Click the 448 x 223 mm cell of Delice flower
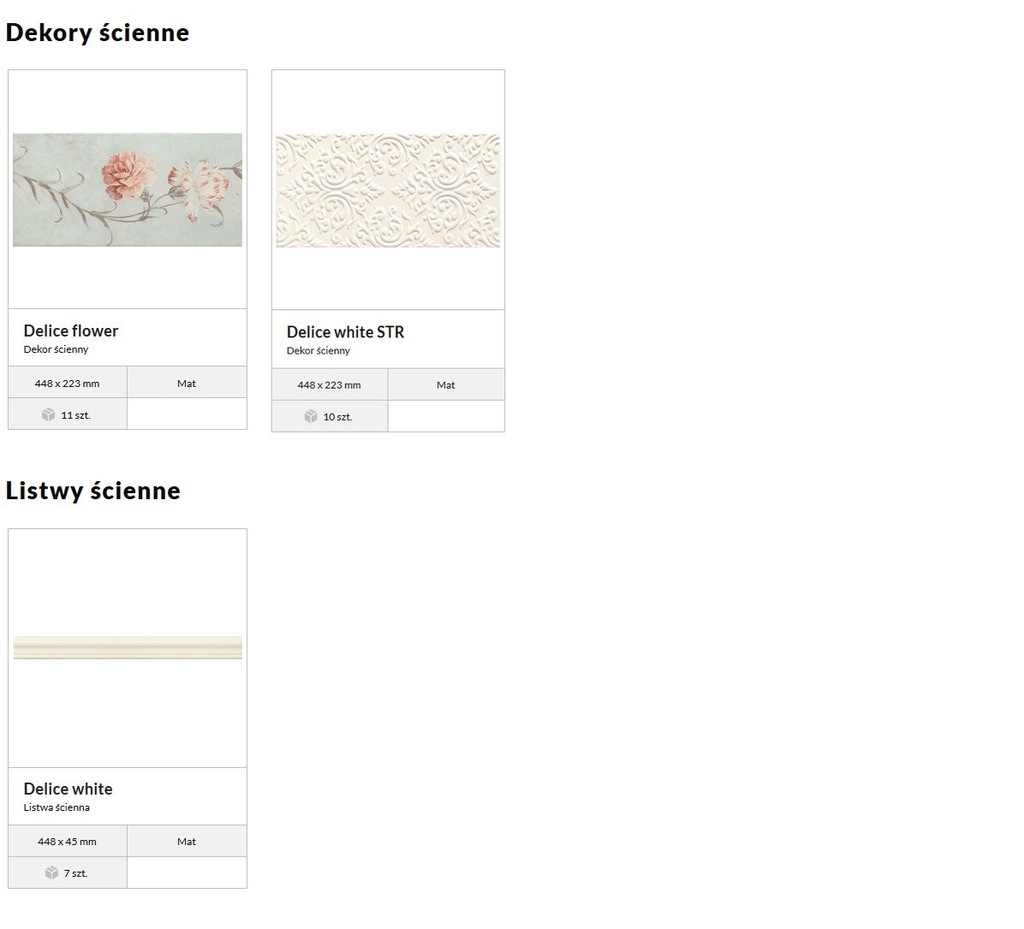Image resolution: width=1024 pixels, height=929 pixels. tap(68, 383)
